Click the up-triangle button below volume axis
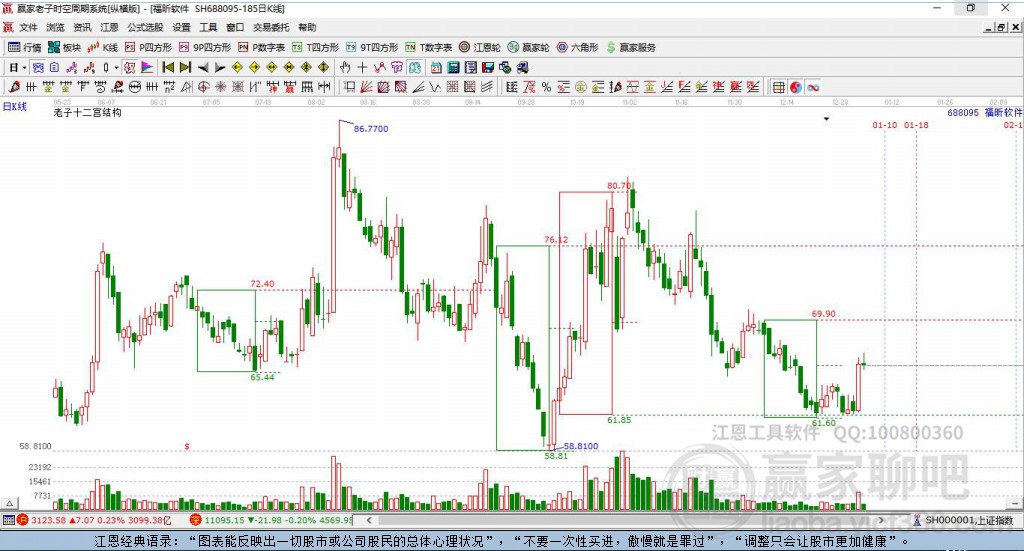The width and height of the screenshot is (1024, 551). tap(9, 503)
